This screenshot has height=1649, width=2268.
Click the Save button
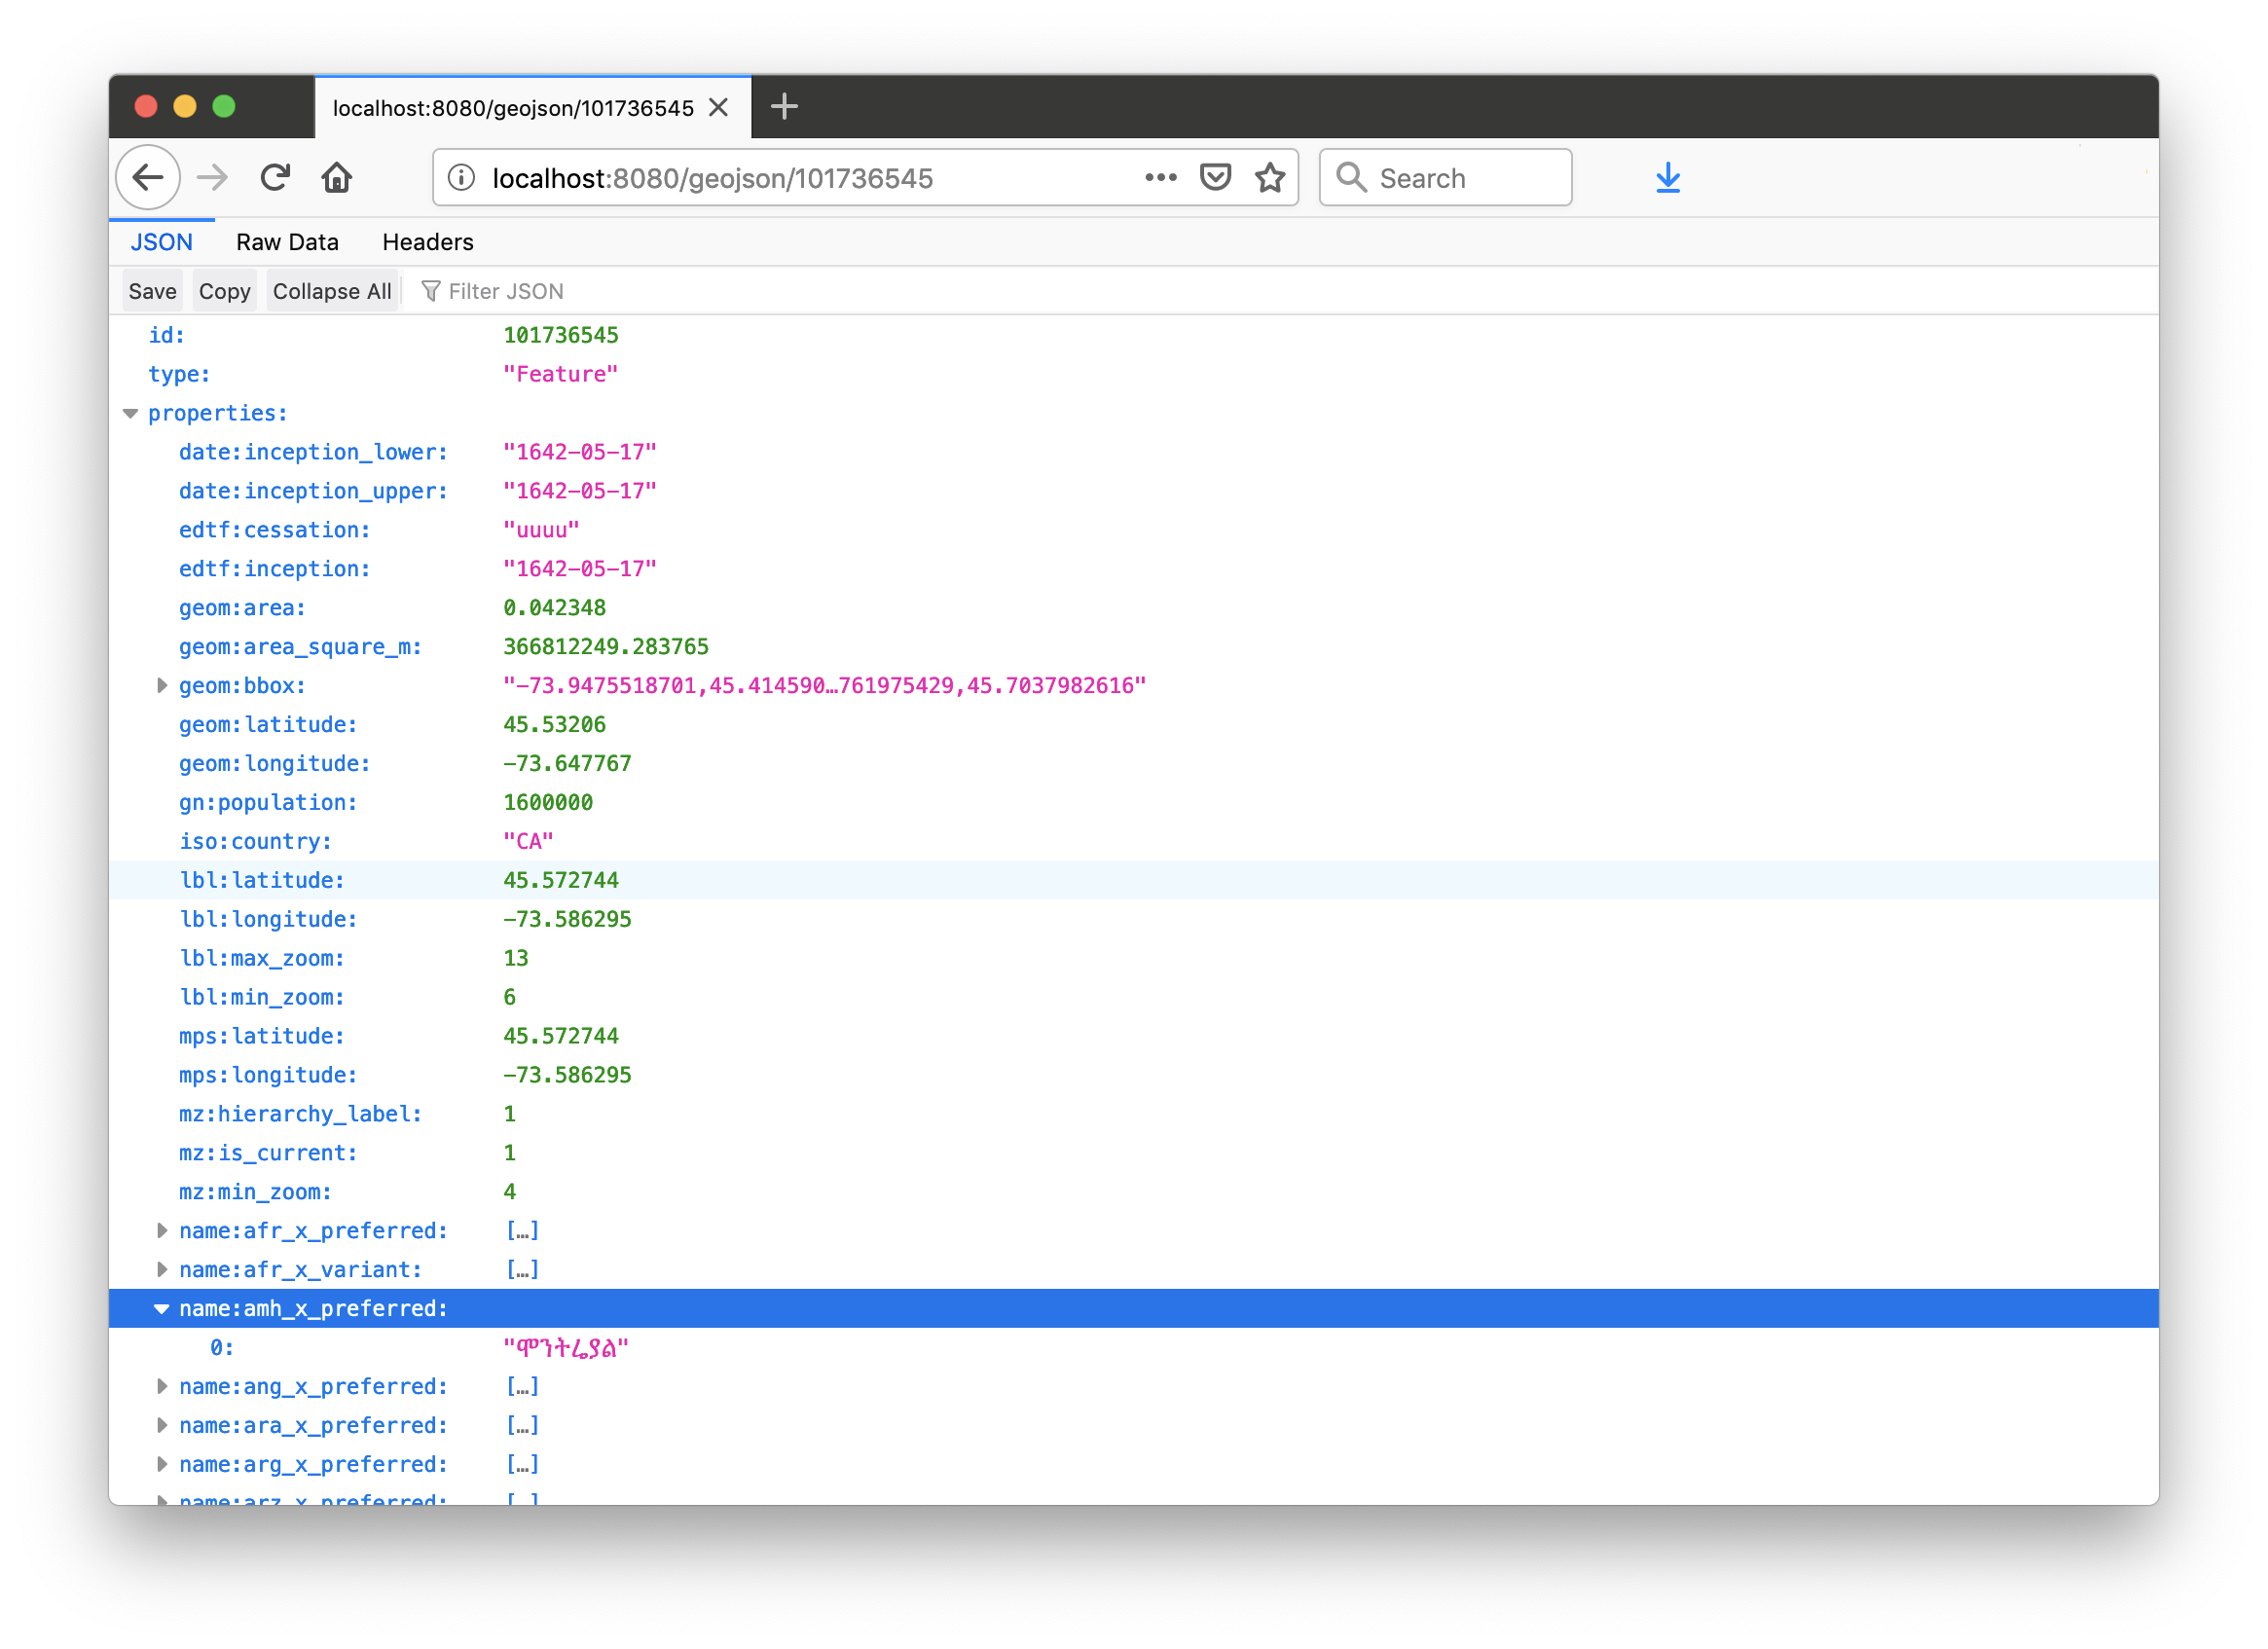pyautogui.click(x=153, y=291)
